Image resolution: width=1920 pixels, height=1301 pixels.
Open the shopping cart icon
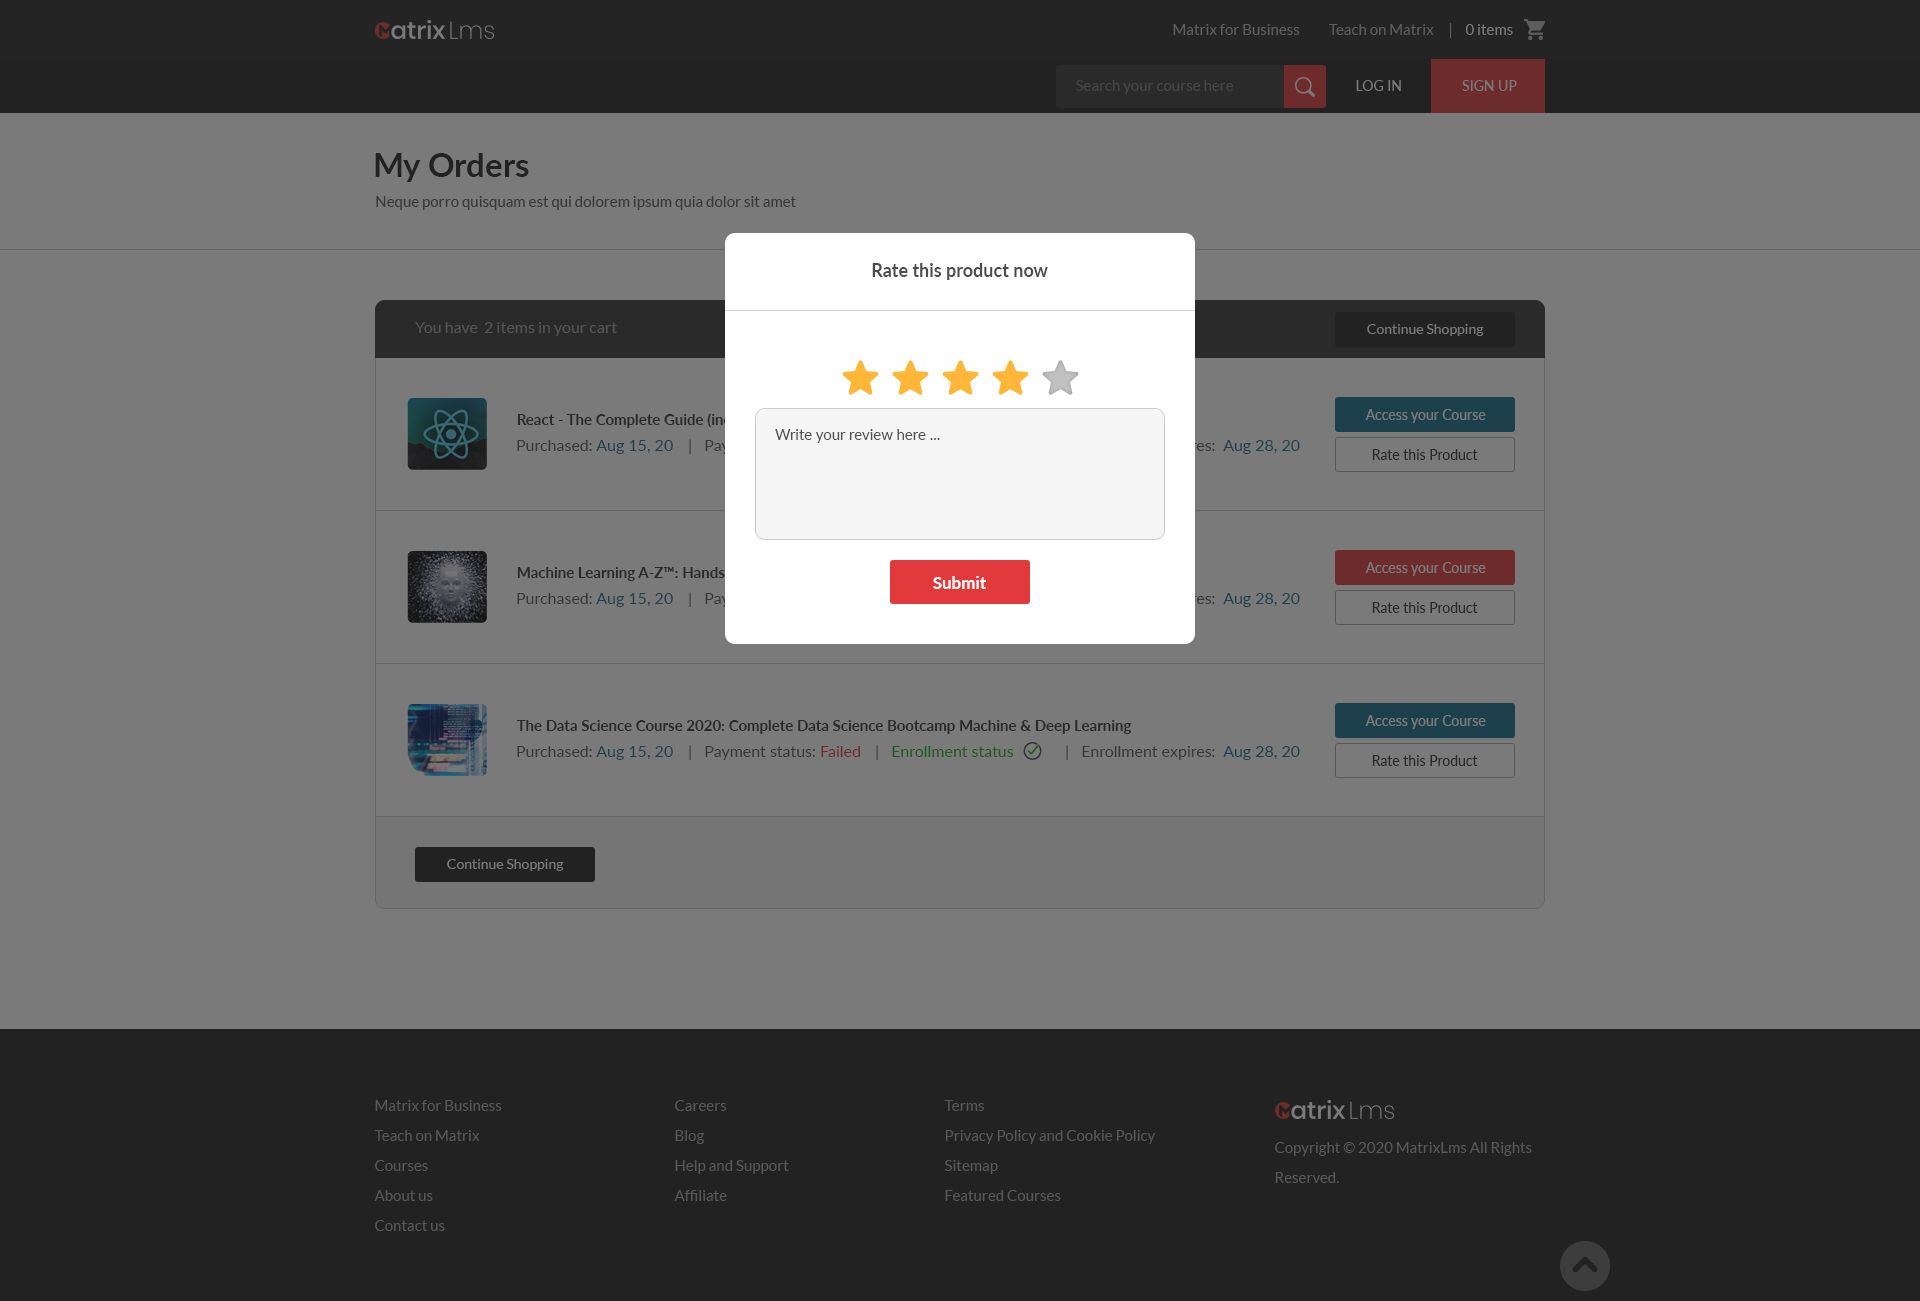1535,30
